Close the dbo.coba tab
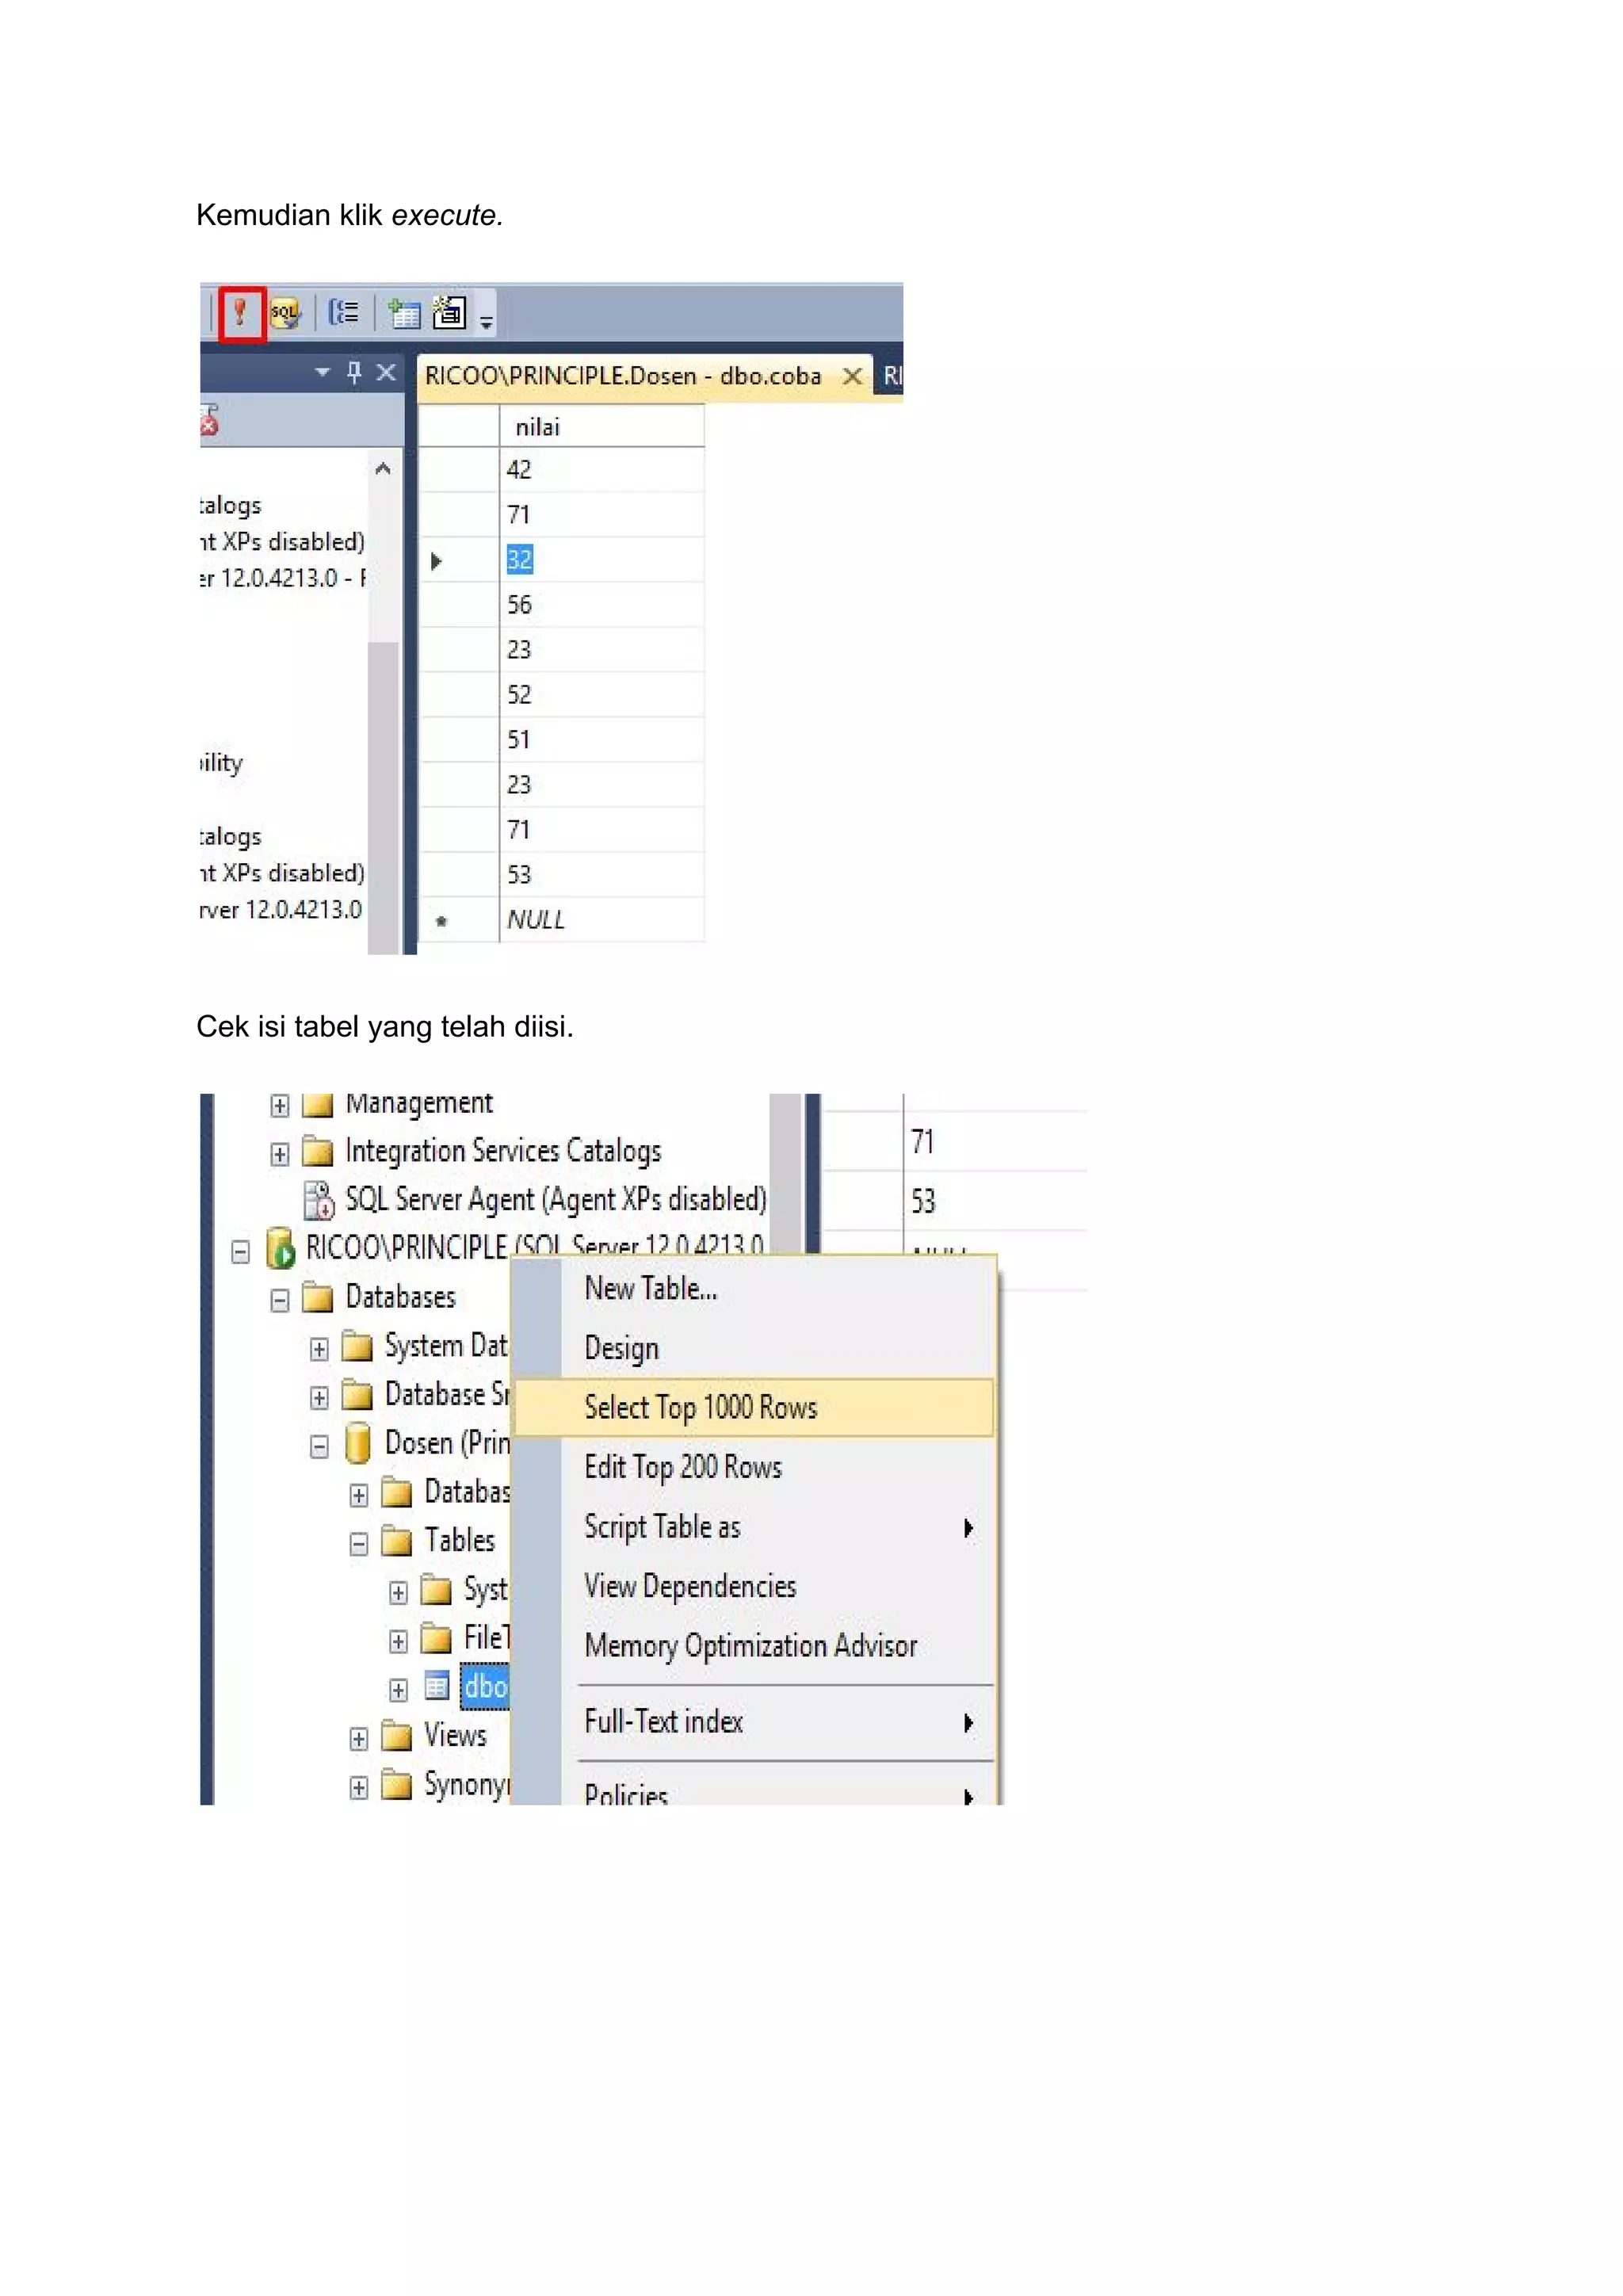The height and width of the screenshot is (2296, 1623). (852, 376)
